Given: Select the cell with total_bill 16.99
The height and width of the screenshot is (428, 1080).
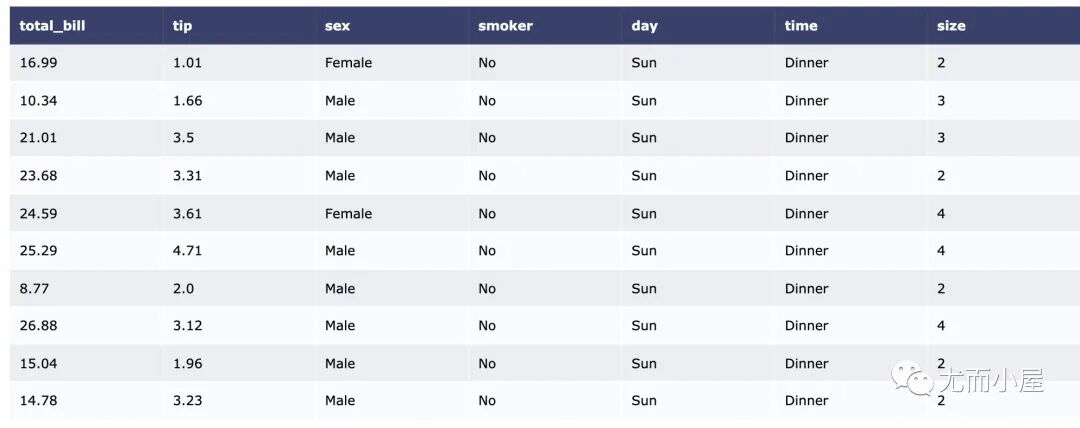Looking at the screenshot, I should tap(39, 63).
